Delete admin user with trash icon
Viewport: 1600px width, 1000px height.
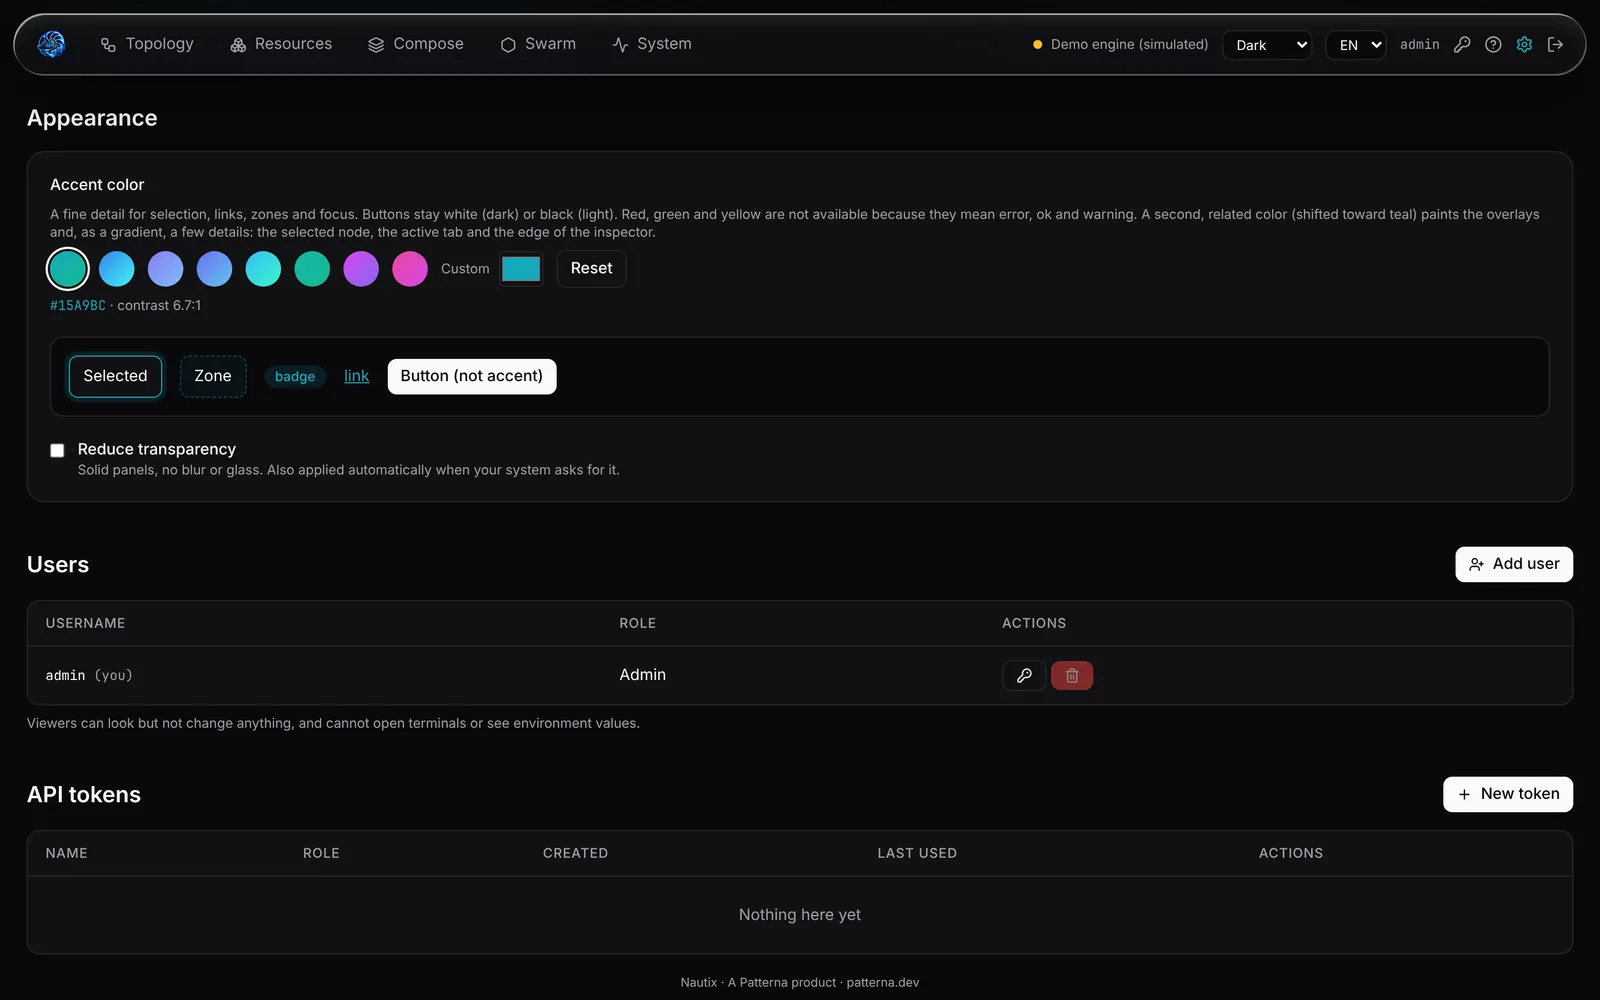pos(1072,676)
